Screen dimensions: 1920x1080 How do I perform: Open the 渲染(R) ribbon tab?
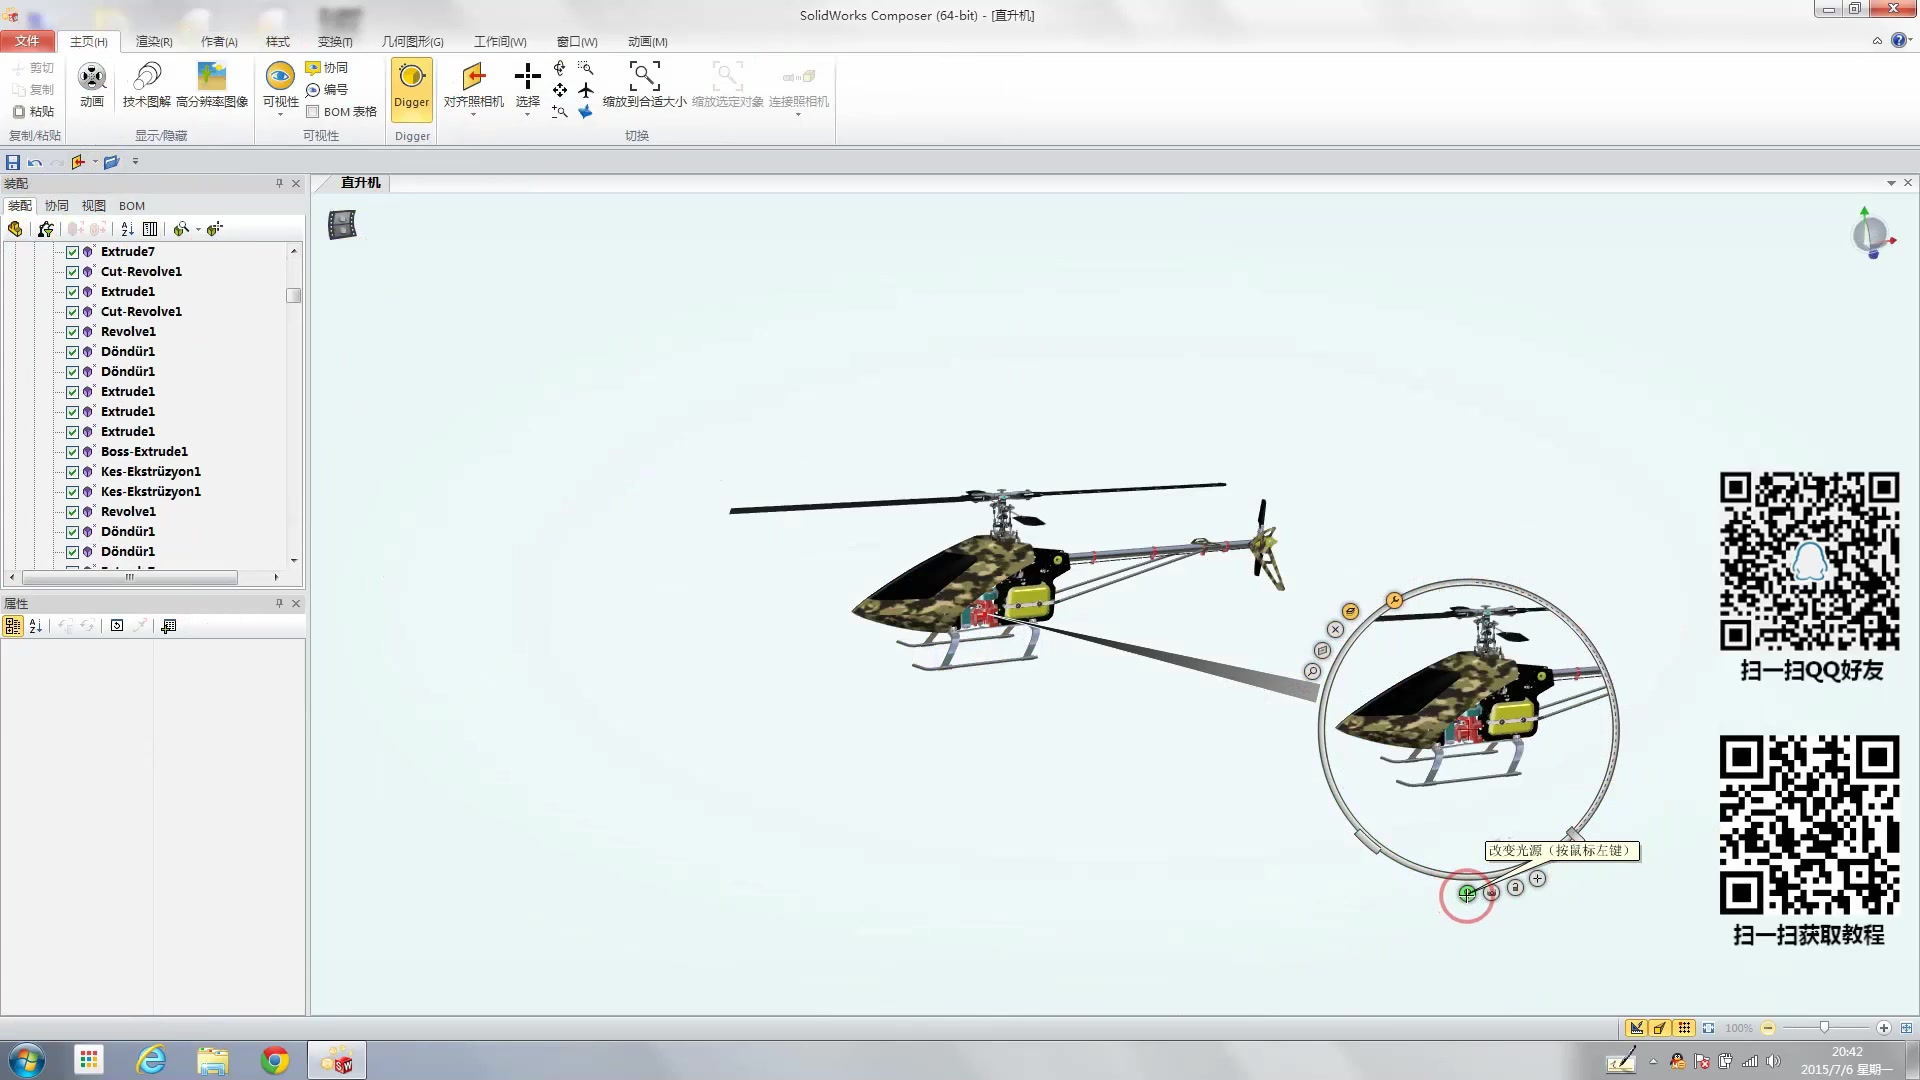click(x=154, y=42)
